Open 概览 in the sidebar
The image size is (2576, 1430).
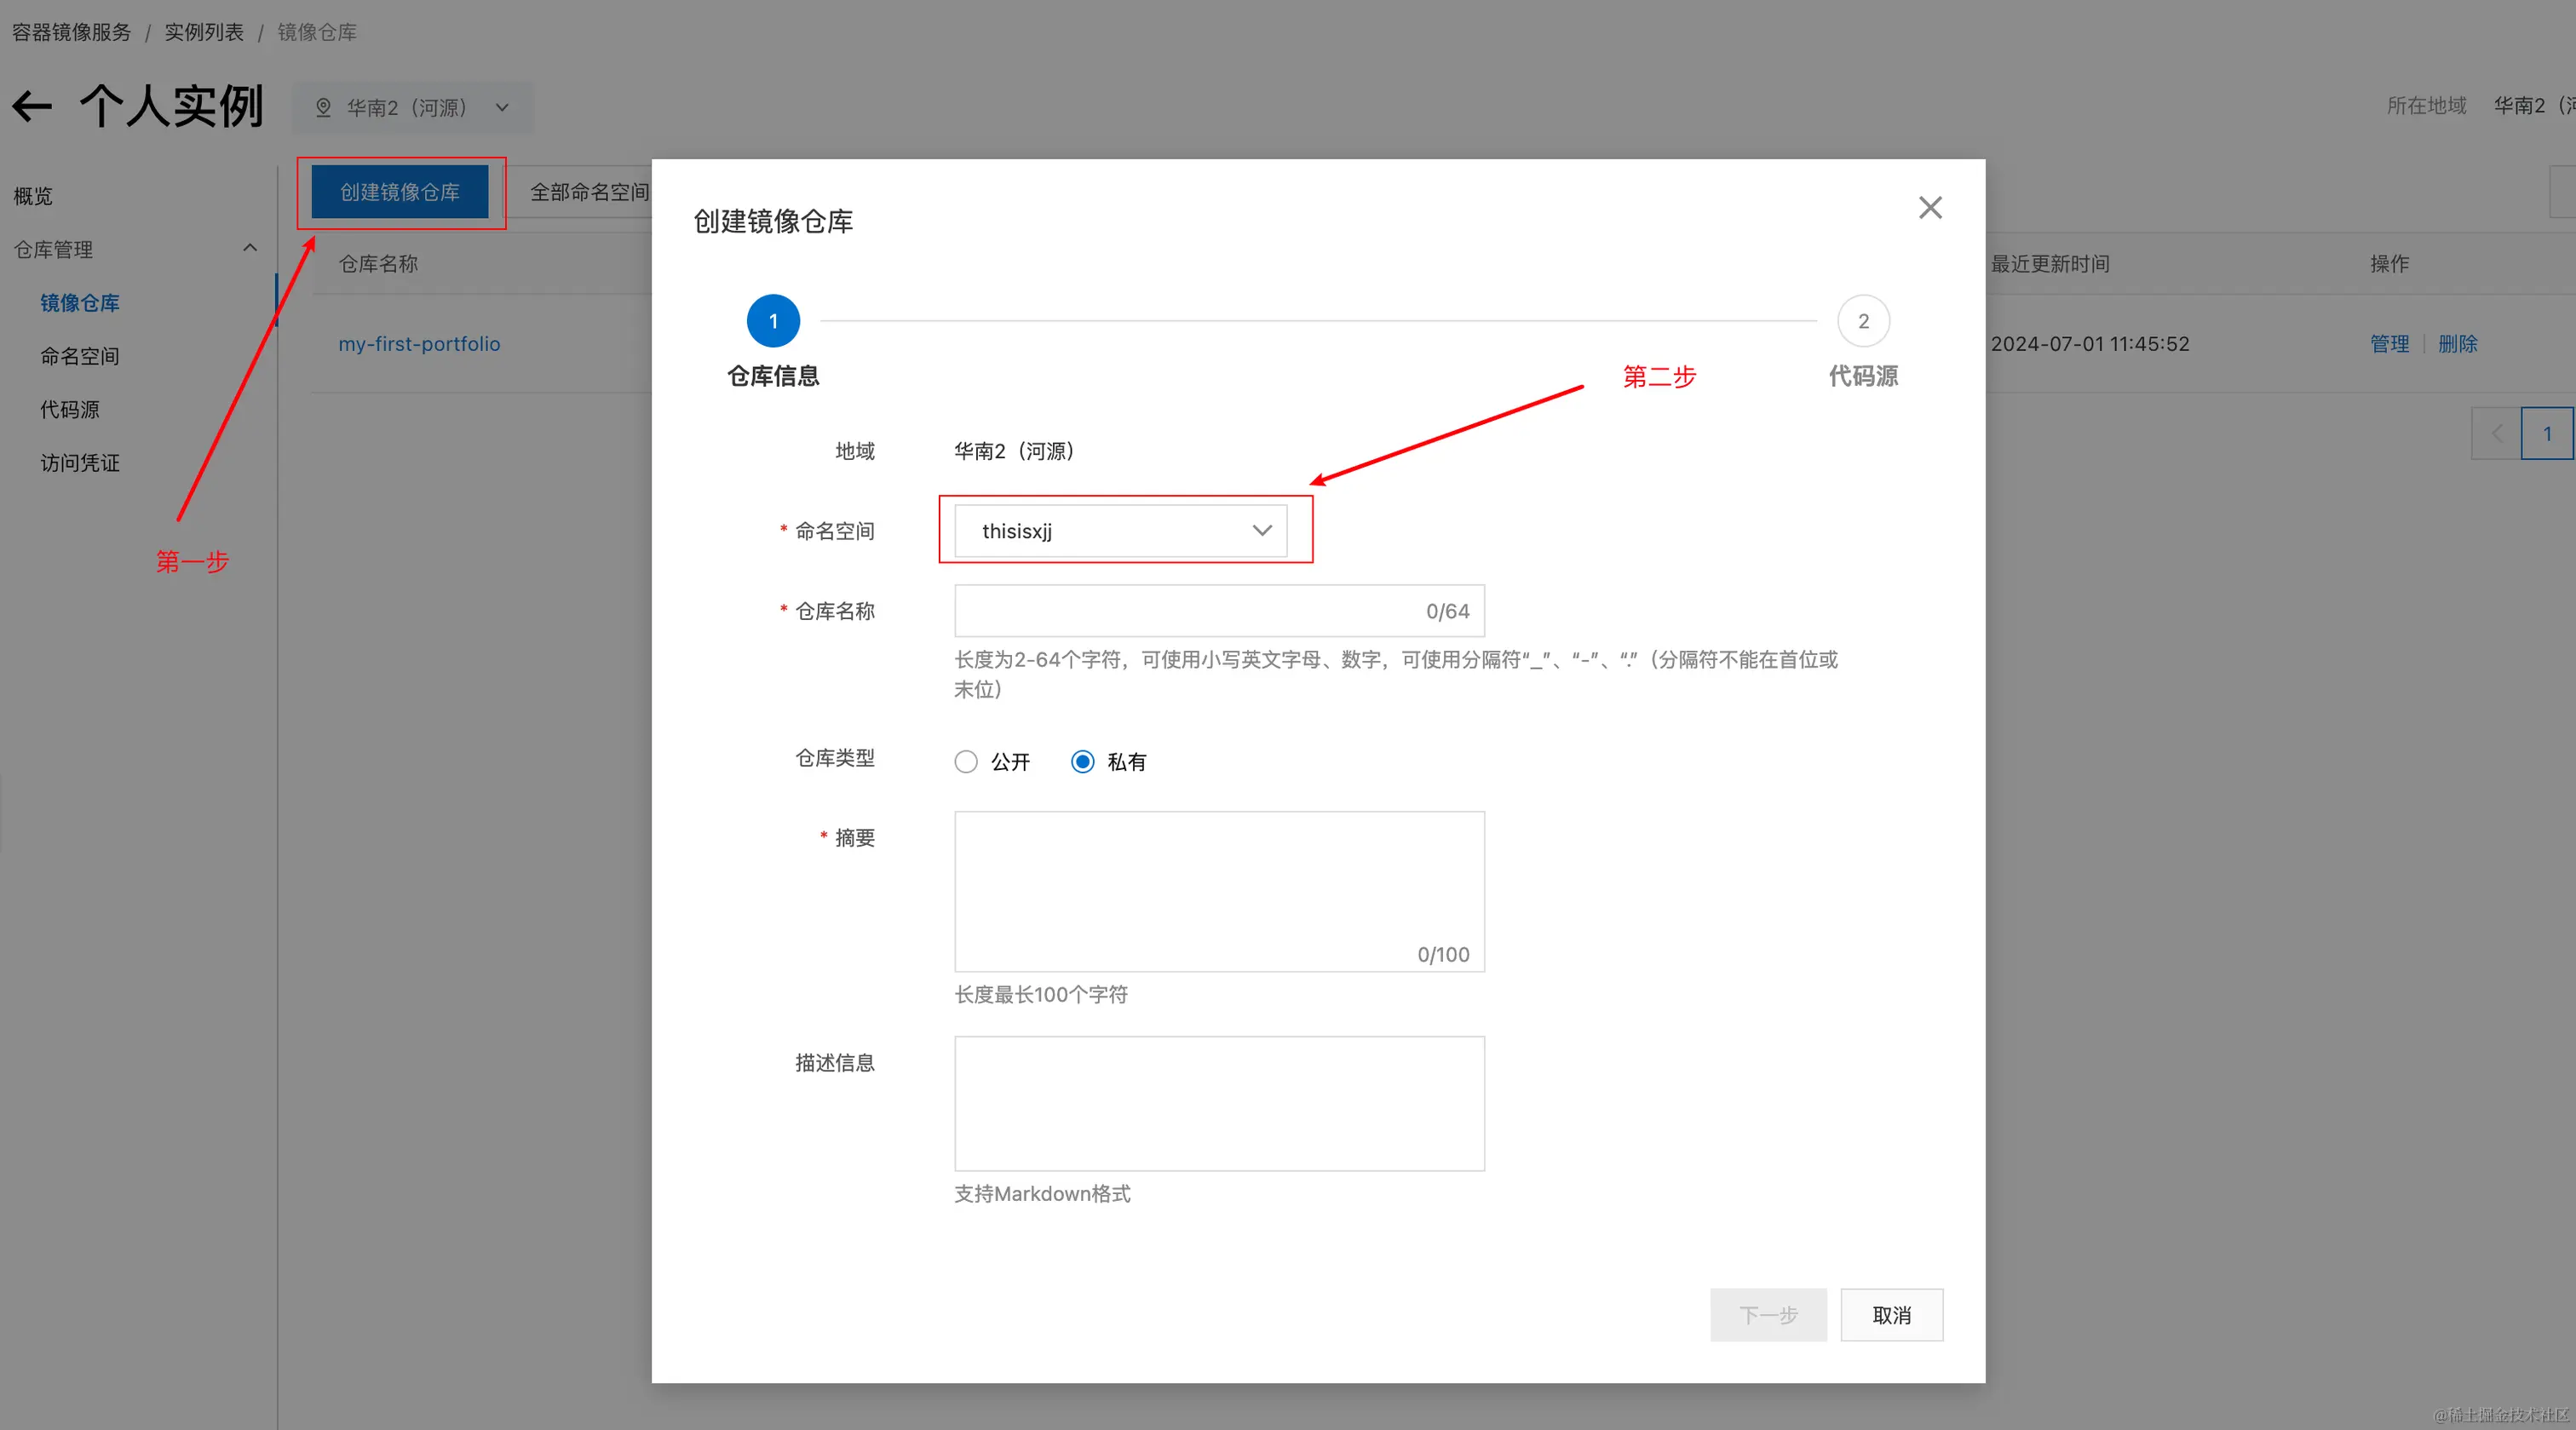click(33, 196)
